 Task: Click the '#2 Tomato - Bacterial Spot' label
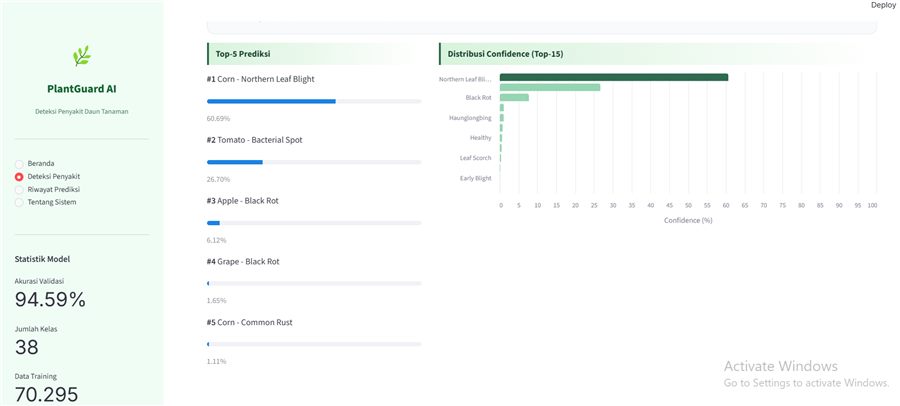pyautogui.click(x=254, y=140)
